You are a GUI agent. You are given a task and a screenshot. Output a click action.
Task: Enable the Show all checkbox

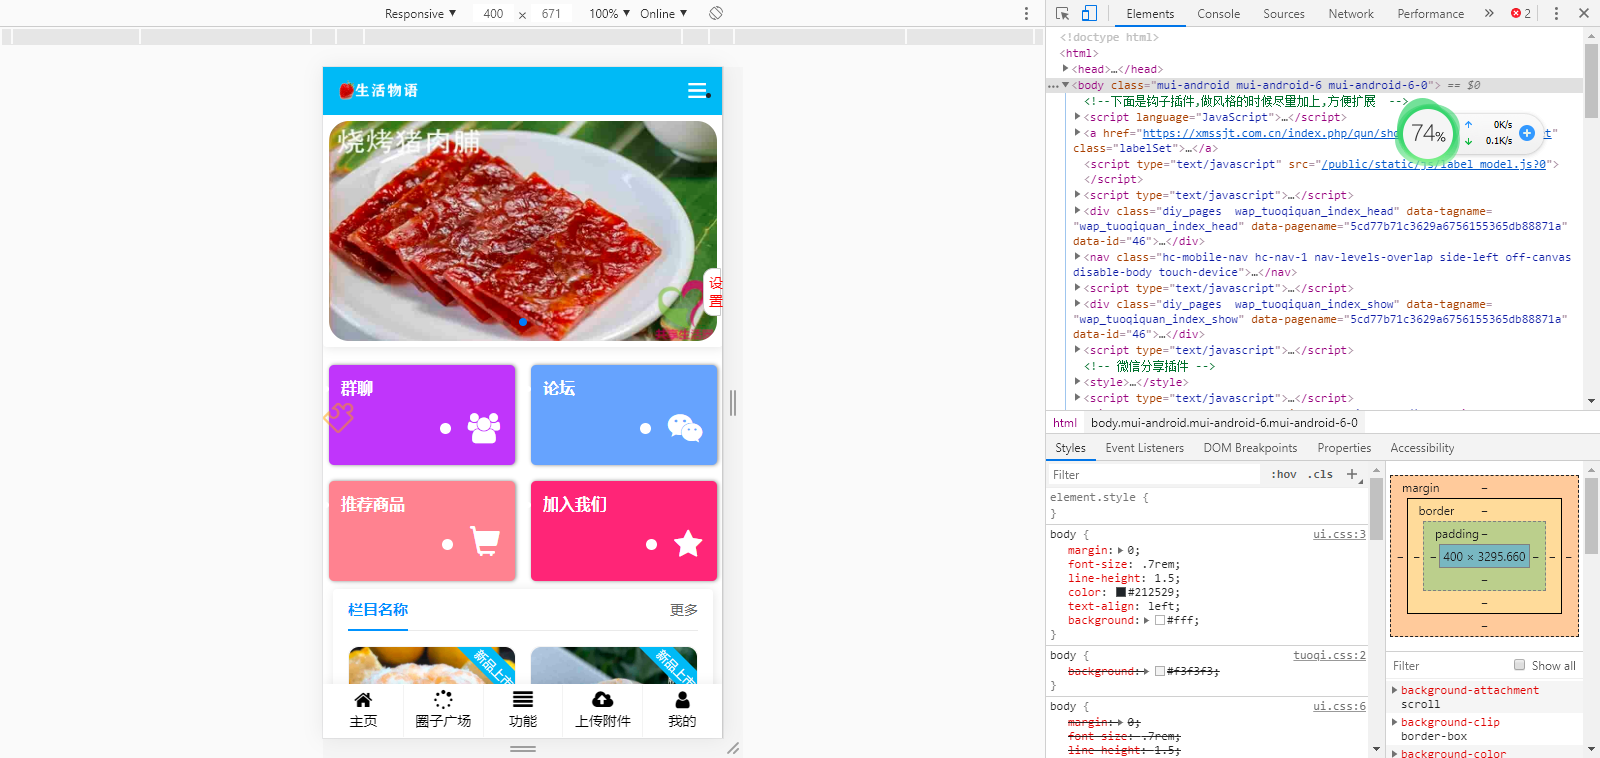(1520, 665)
